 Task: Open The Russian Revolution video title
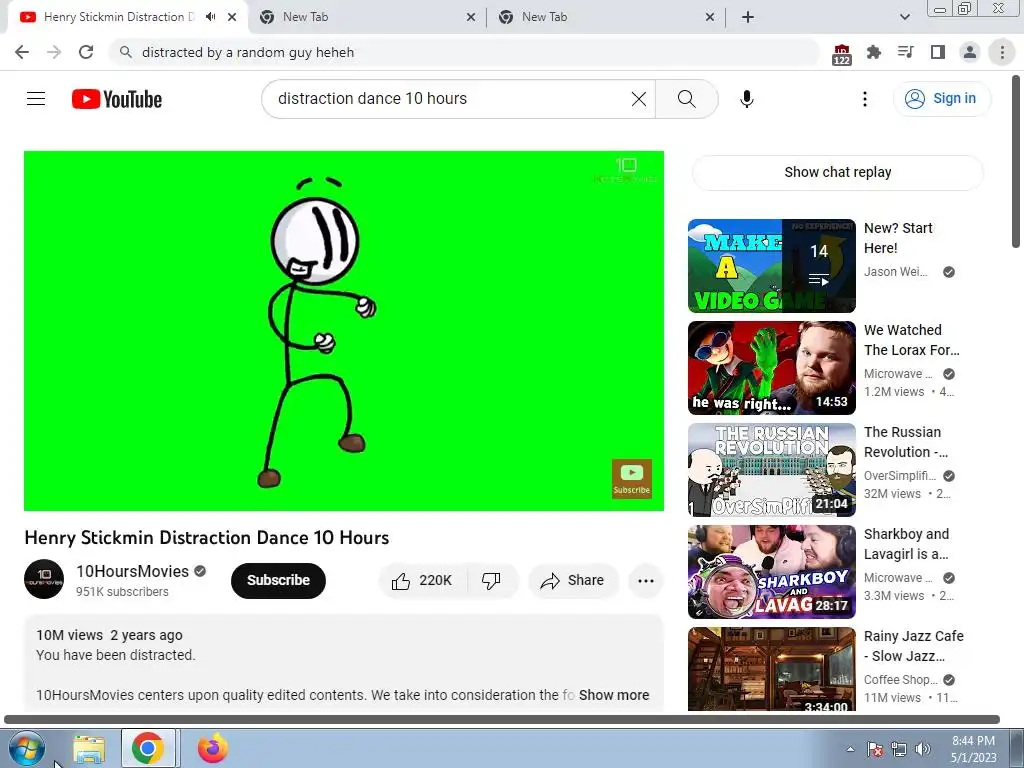905,441
